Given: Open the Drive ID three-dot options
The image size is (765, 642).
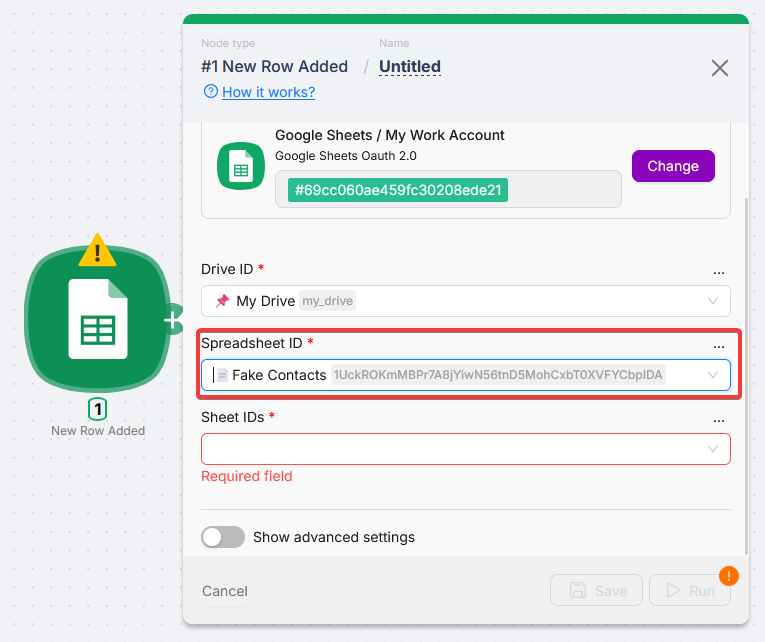Looking at the screenshot, I should (x=718, y=271).
